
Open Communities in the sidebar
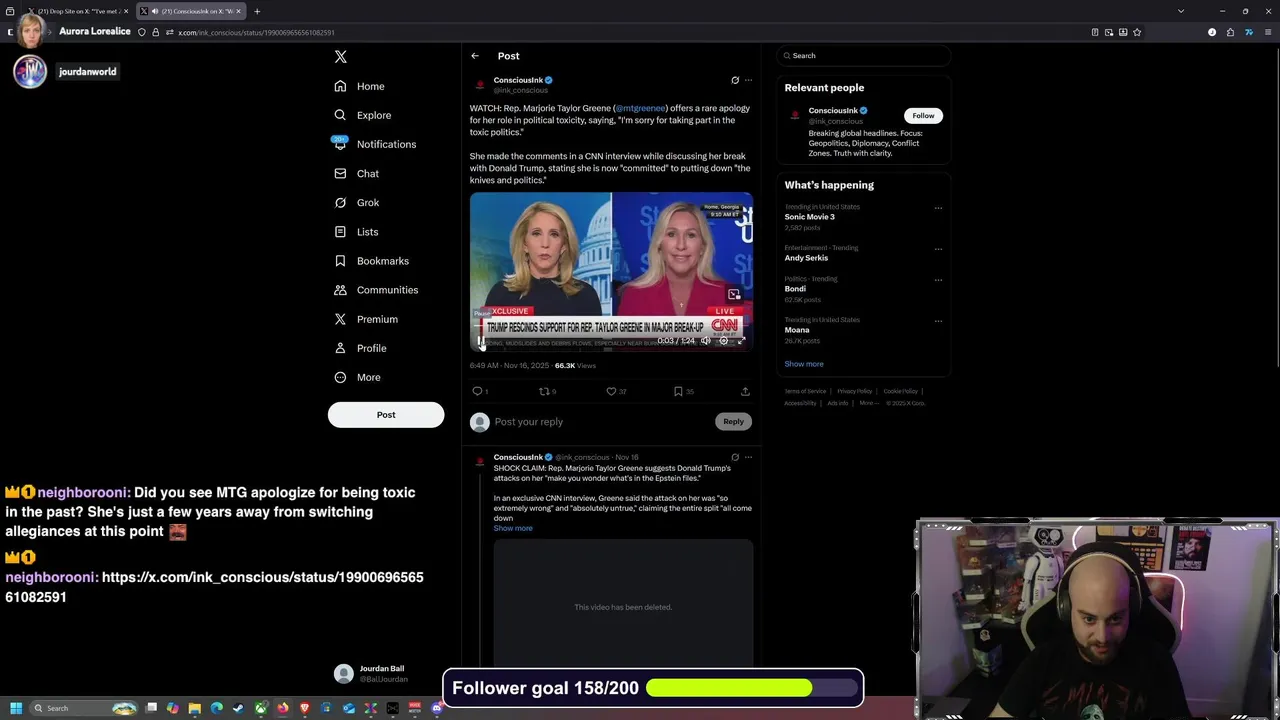pyautogui.click(x=376, y=290)
